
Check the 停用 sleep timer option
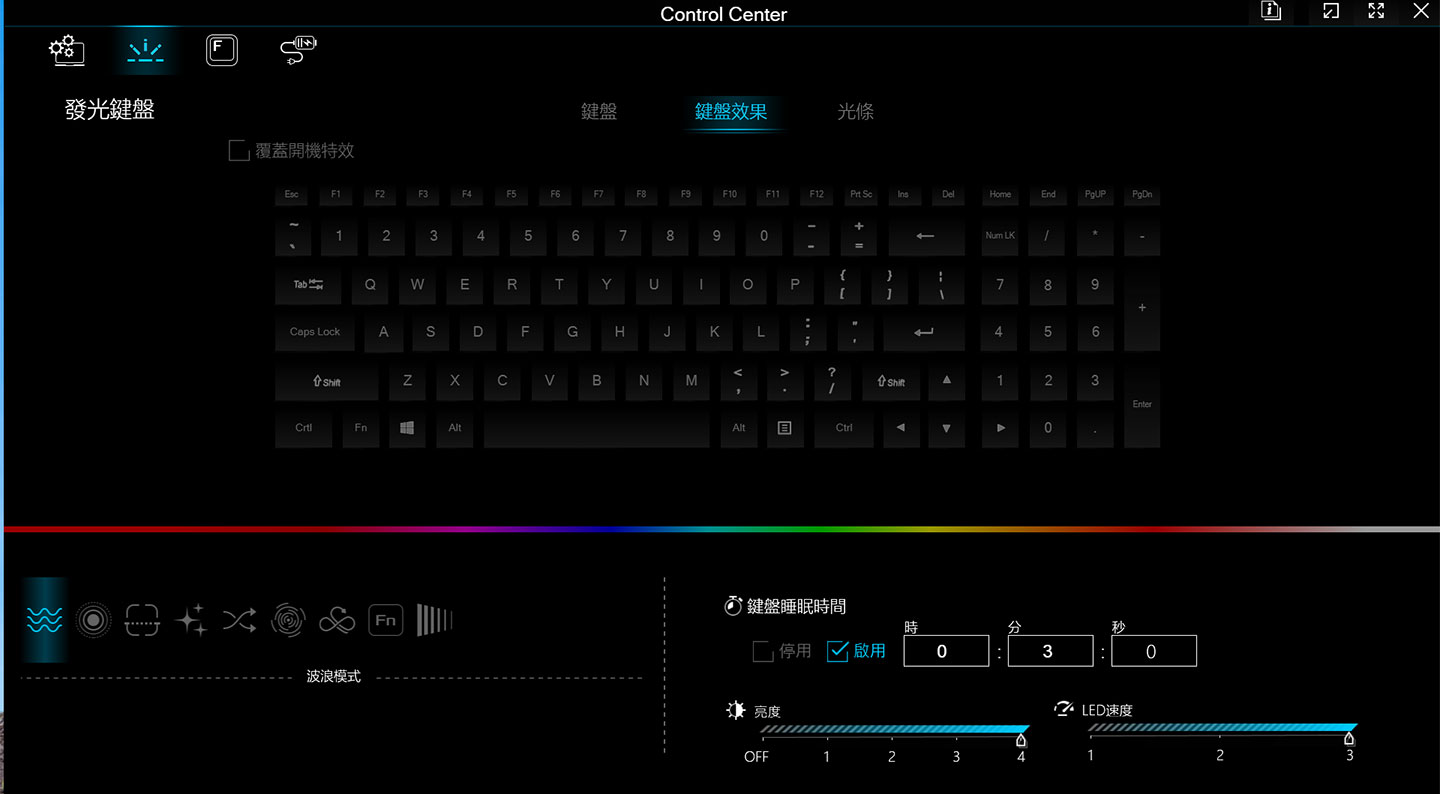[761, 650]
